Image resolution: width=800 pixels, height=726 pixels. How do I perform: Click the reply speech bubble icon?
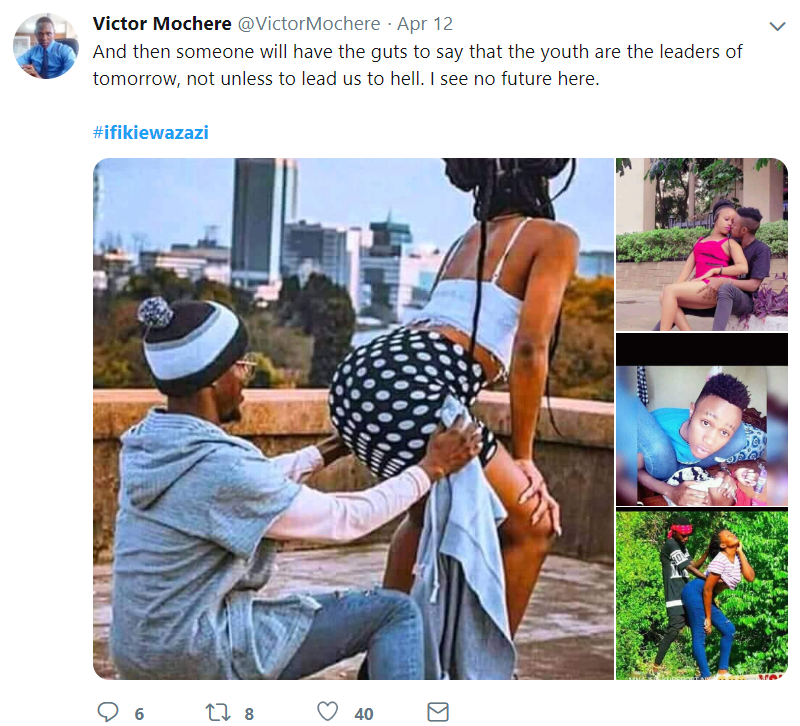coord(108,712)
